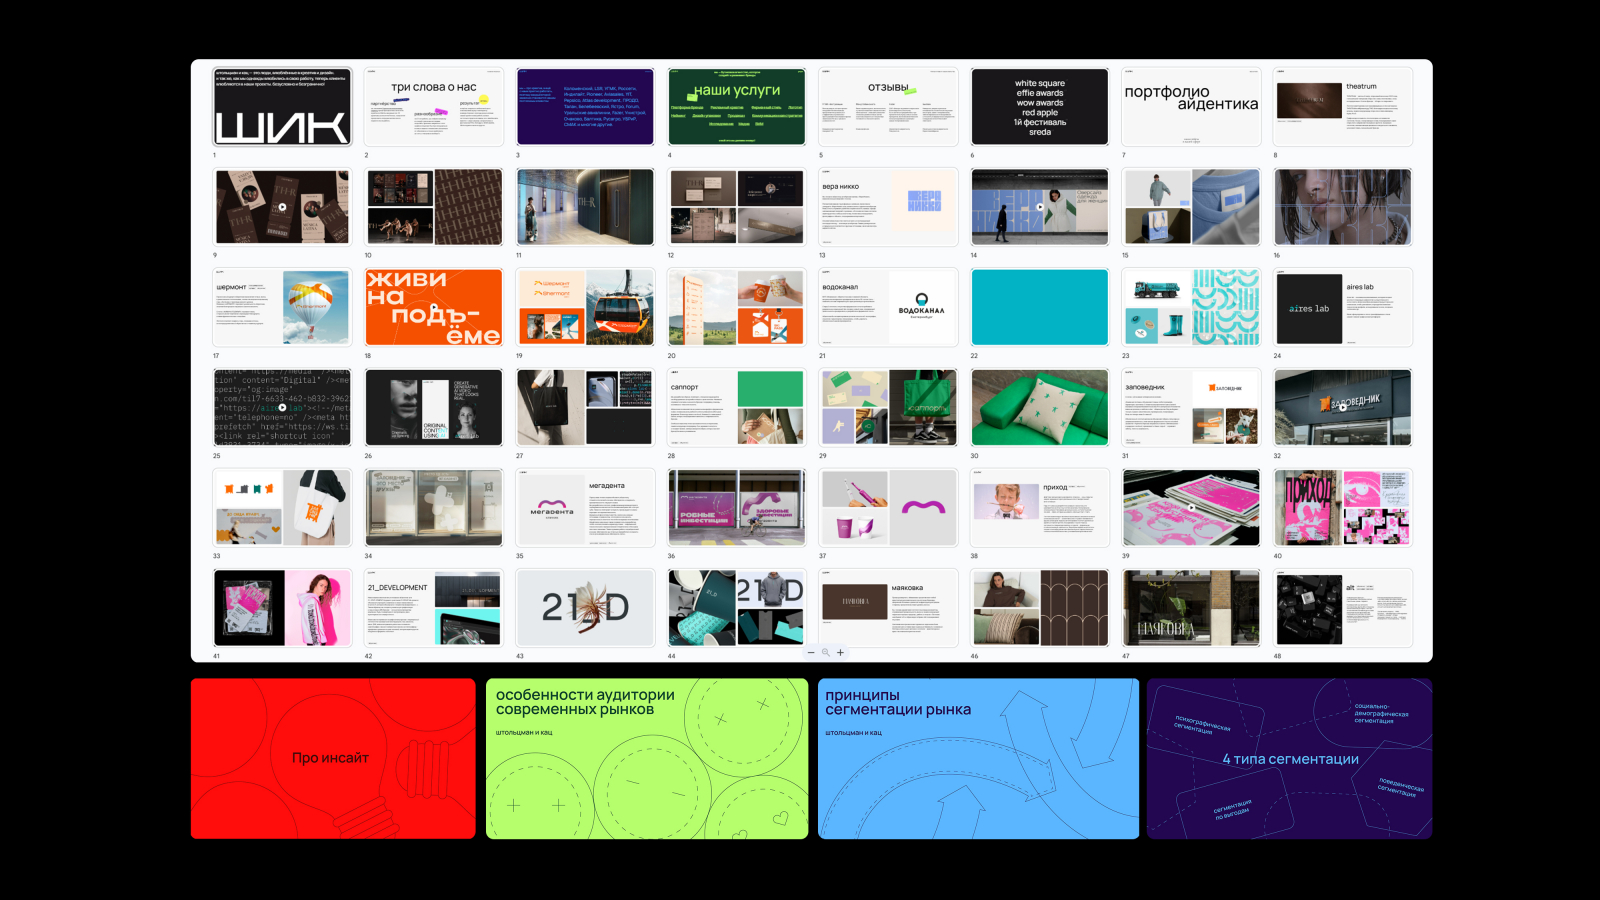Open slide 1 with the ШИК logo
Image resolution: width=1600 pixels, height=900 pixels.
coord(282,107)
